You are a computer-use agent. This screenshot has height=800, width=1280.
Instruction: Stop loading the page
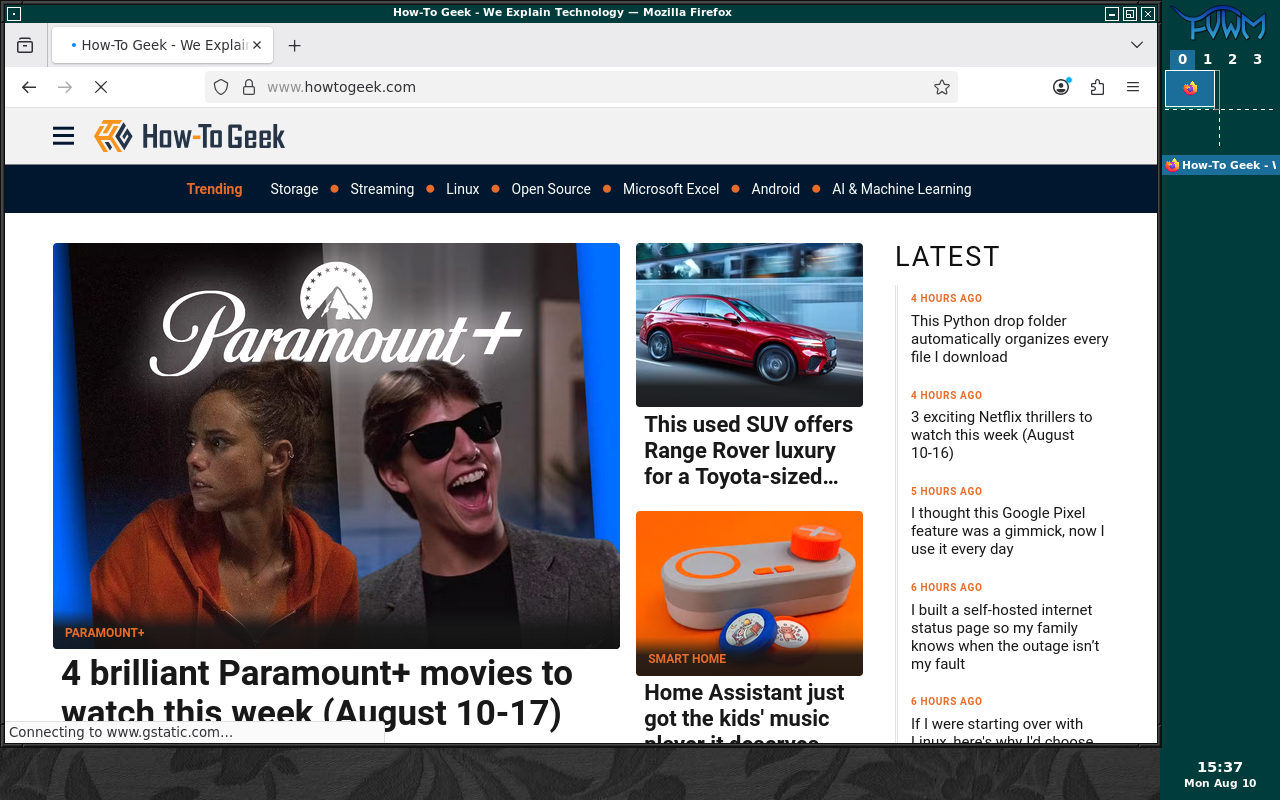[x=100, y=87]
